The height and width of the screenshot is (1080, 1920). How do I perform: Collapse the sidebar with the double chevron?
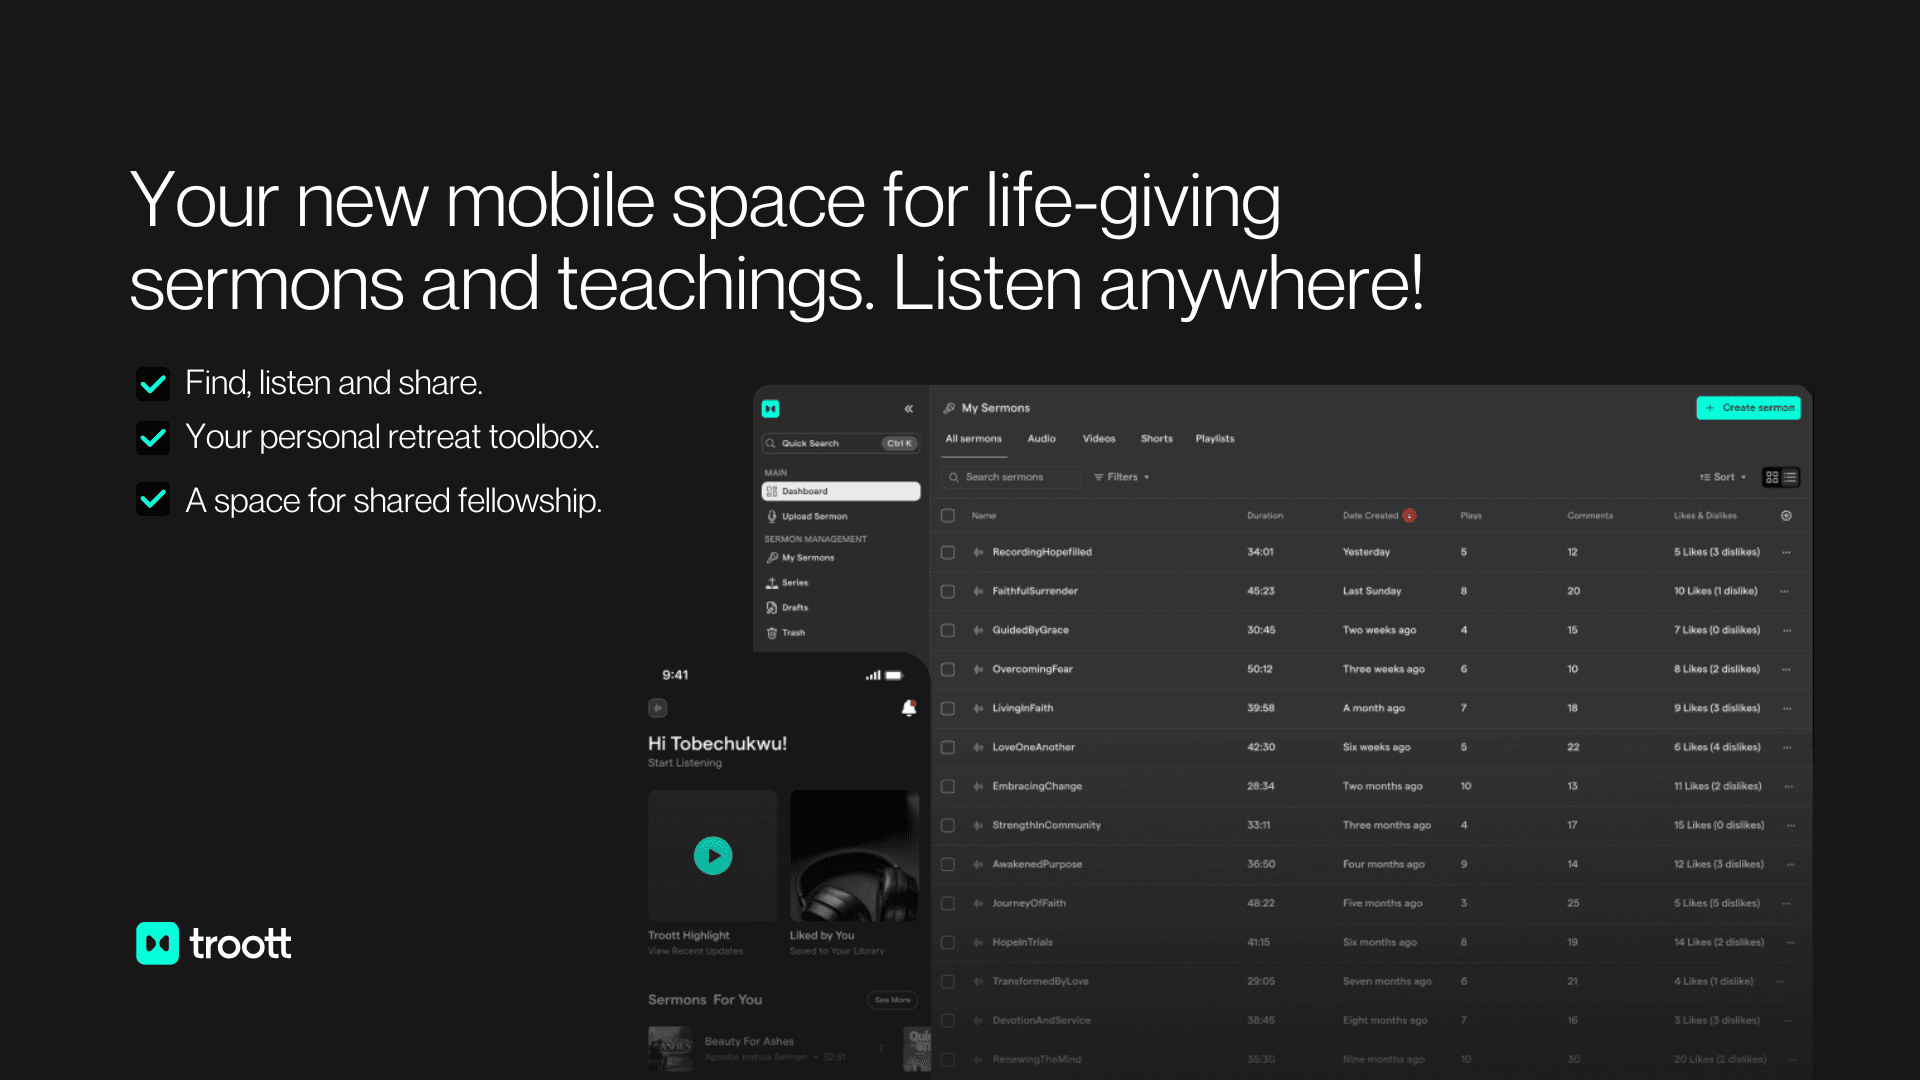(x=908, y=408)
